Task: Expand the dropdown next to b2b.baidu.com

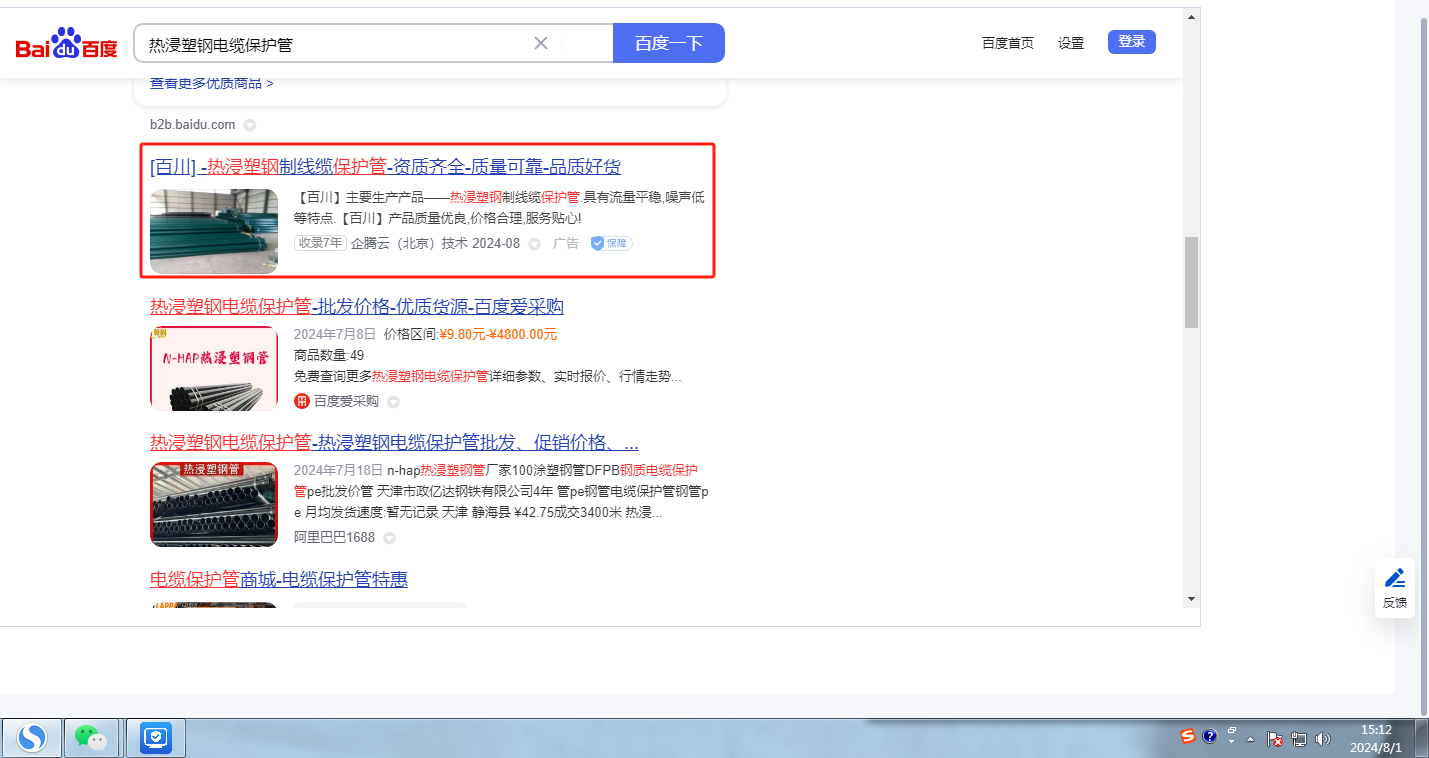Action: point(250,125)
